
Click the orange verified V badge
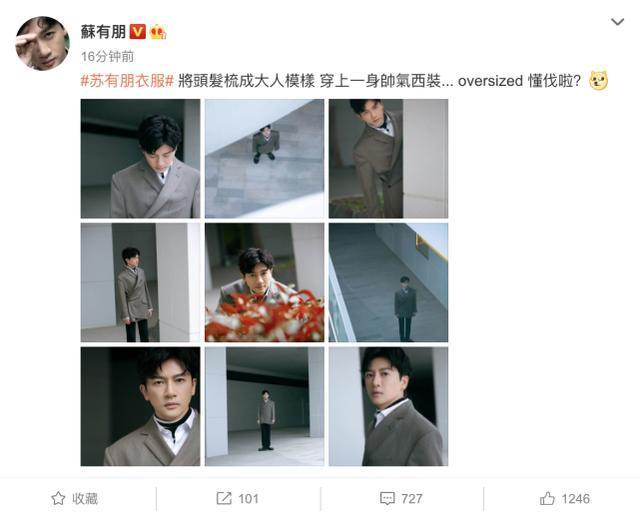pos(138,31)
